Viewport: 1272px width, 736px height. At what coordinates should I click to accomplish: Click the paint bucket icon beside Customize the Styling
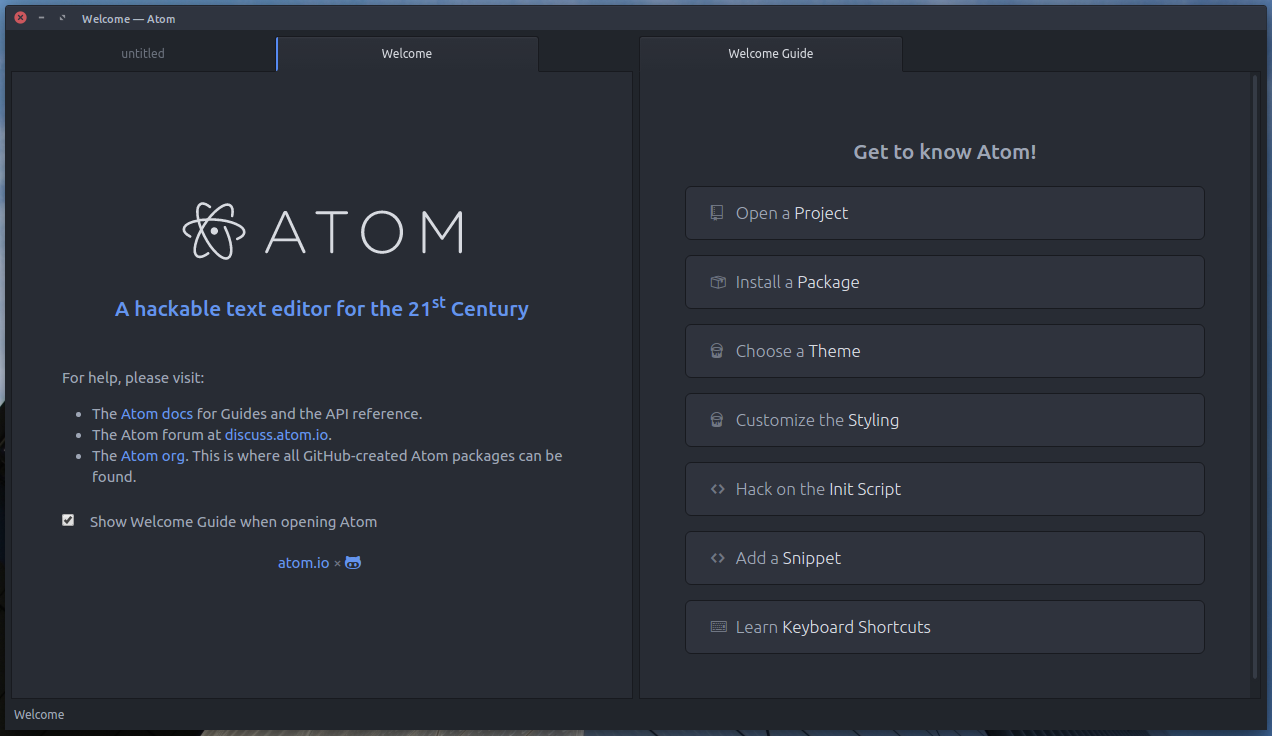(x=717, y=420)
